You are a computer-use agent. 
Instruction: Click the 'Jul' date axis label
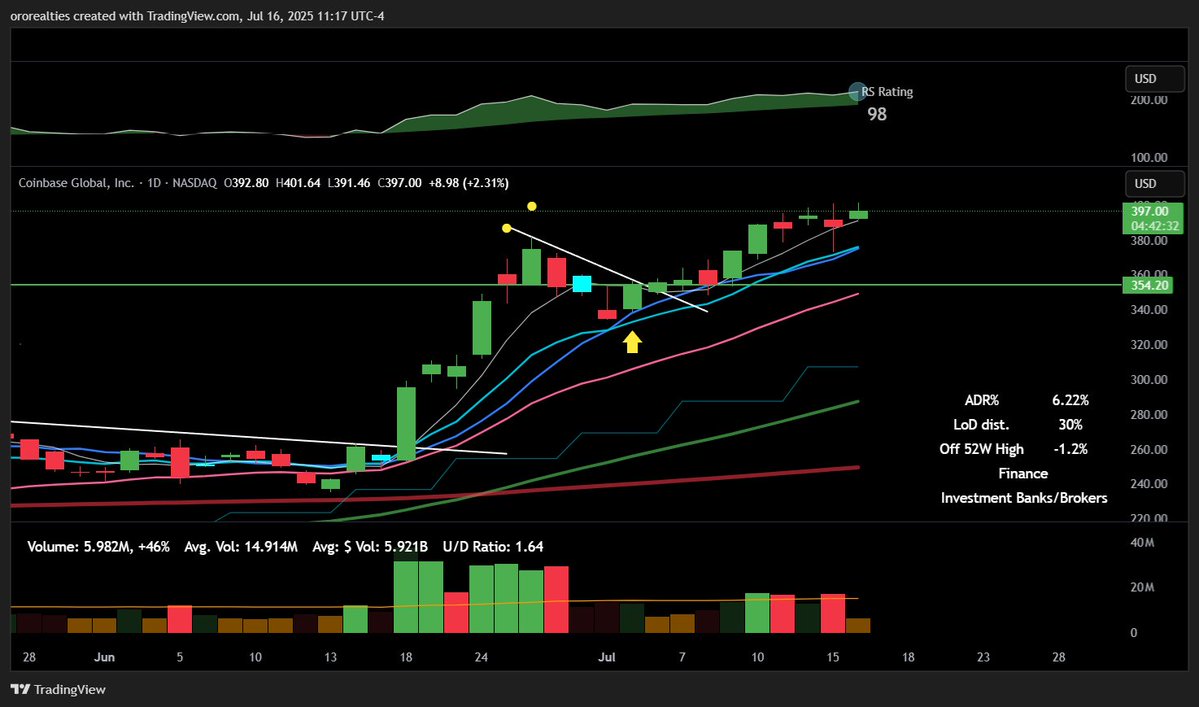pos(606,657)
